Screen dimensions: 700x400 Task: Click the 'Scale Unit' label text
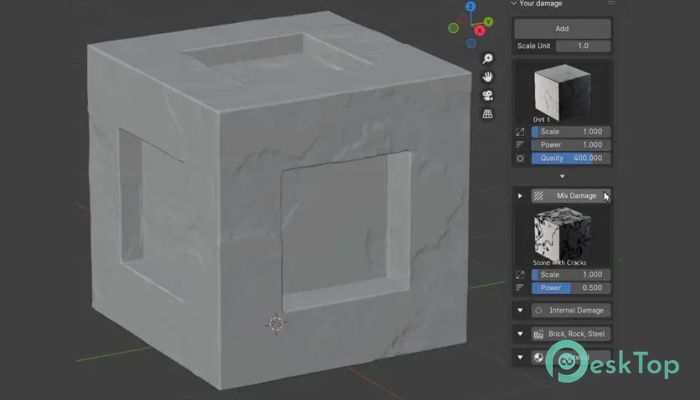[533, 46]
